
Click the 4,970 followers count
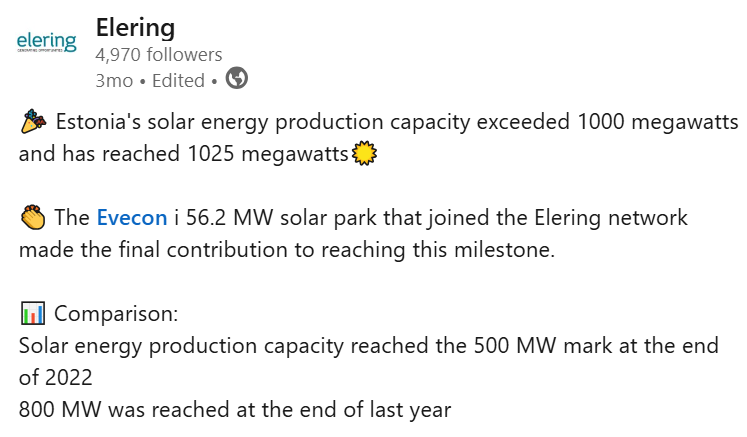[159, 55]
